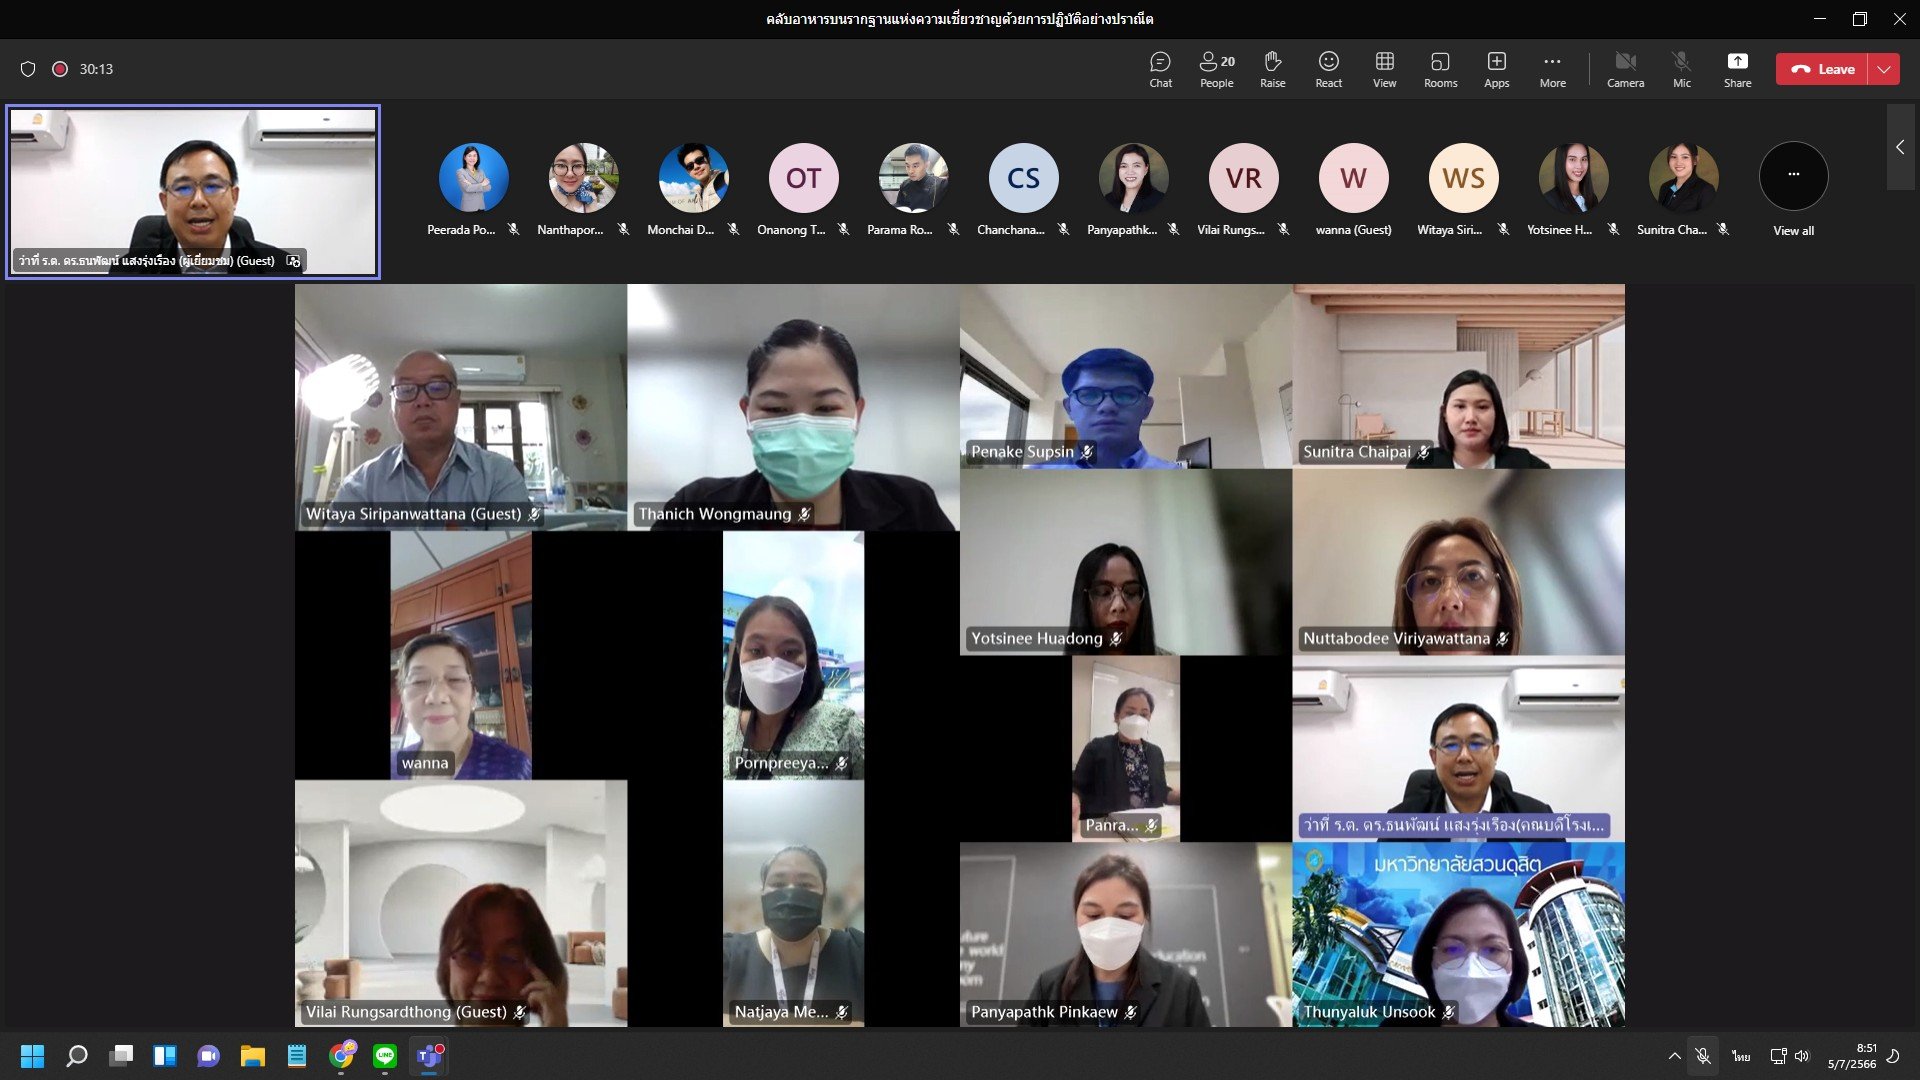Toggle the Camera on
The height and width of the screenshot is (1080, 1920).
(1625, 69)
